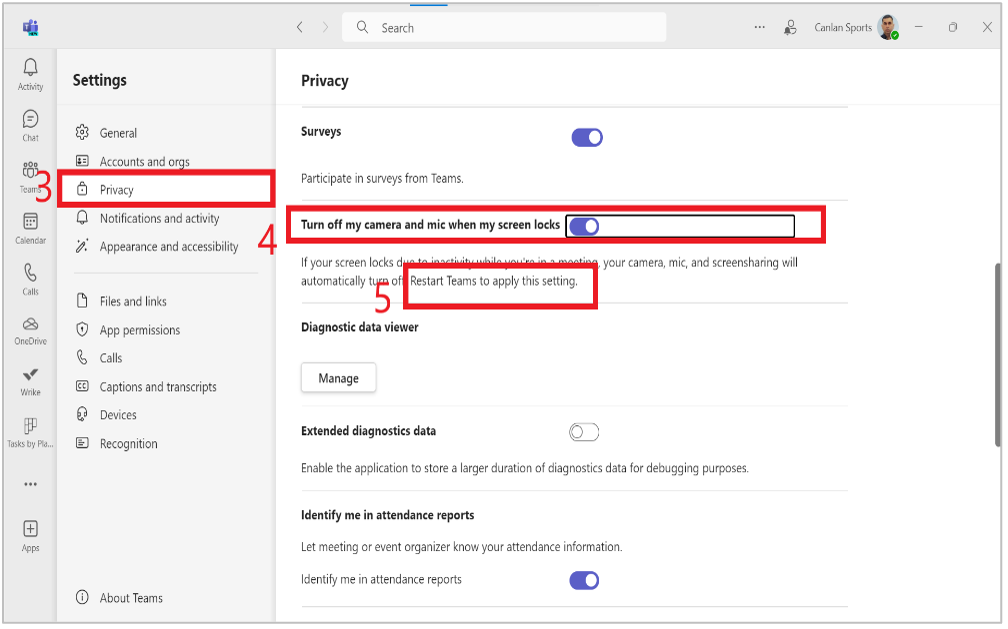Open Tasks by Planner app icon
The width and height of the screenshot is (1008, 629).
[x=30, y=432]
